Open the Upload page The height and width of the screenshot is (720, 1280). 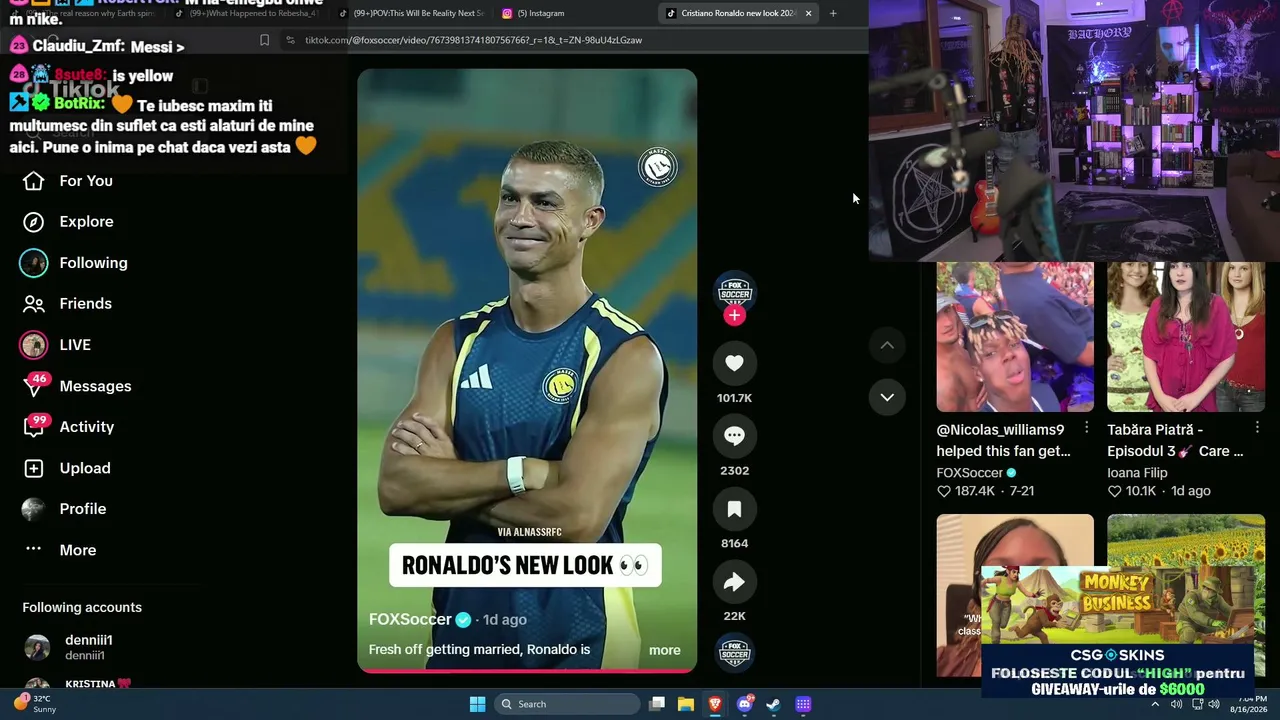pyautogui.click(x=66, y=468)
